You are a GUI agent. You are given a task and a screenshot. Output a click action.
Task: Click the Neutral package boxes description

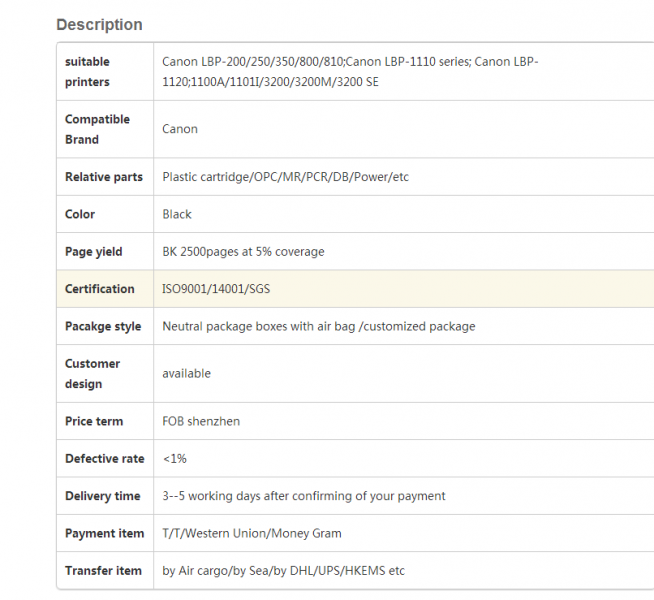(x=319, y=326)
